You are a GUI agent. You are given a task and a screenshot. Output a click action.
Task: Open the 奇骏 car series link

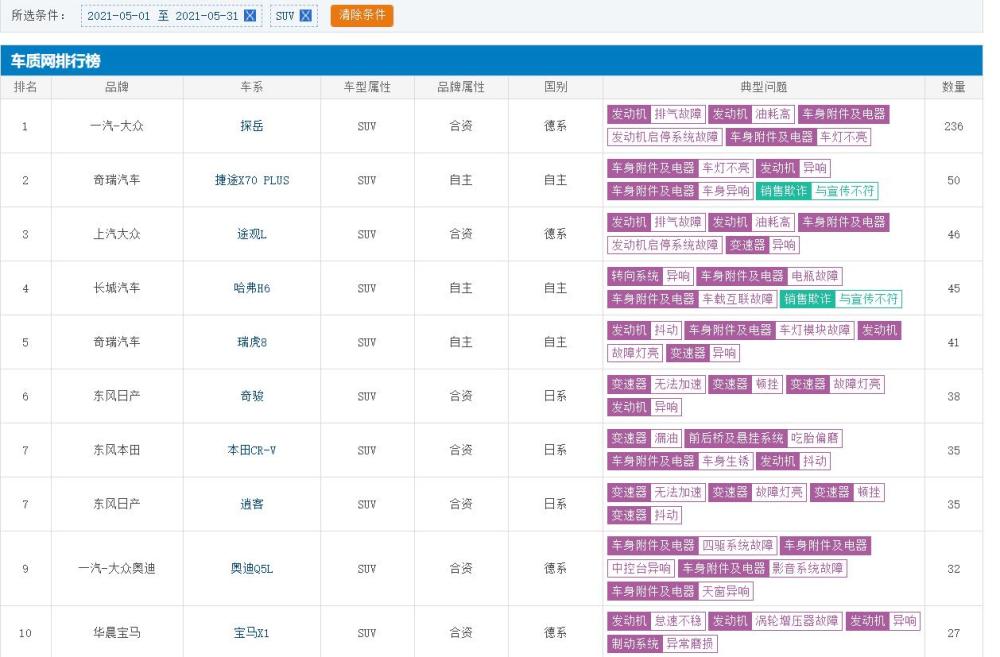click(x=252, y=396)
